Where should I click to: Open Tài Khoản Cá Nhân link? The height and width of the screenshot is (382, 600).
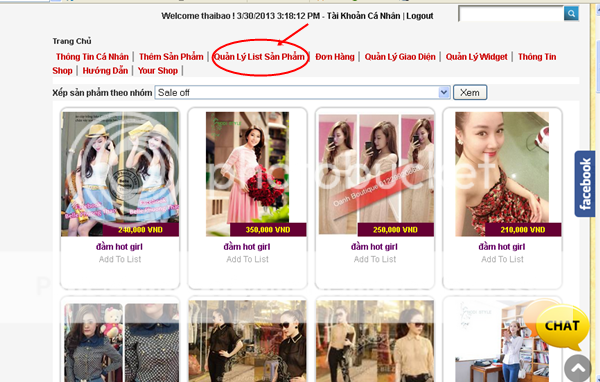(363, 16)
